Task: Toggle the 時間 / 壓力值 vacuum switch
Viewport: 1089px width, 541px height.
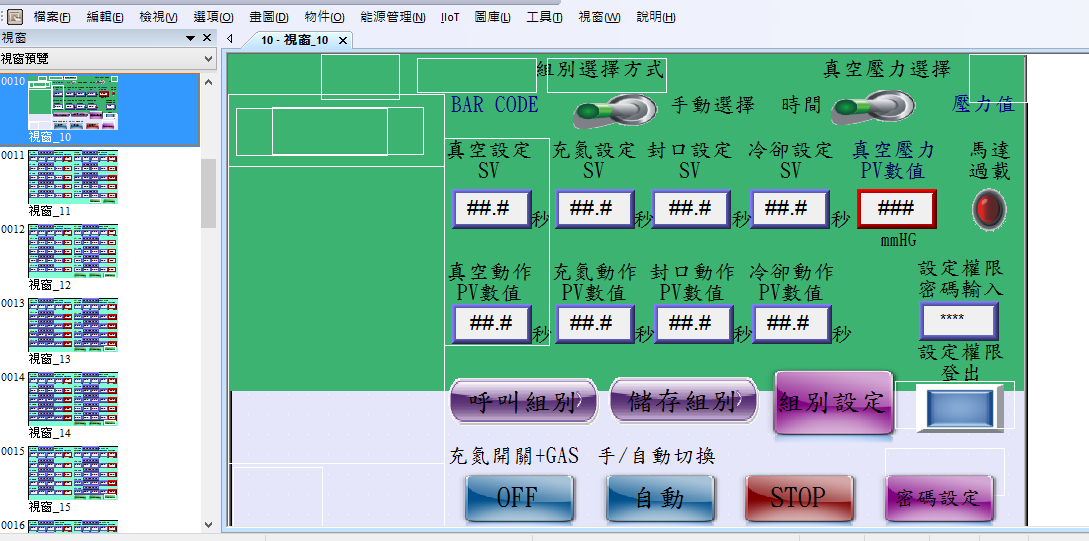Action: click(x=872, y=107)
